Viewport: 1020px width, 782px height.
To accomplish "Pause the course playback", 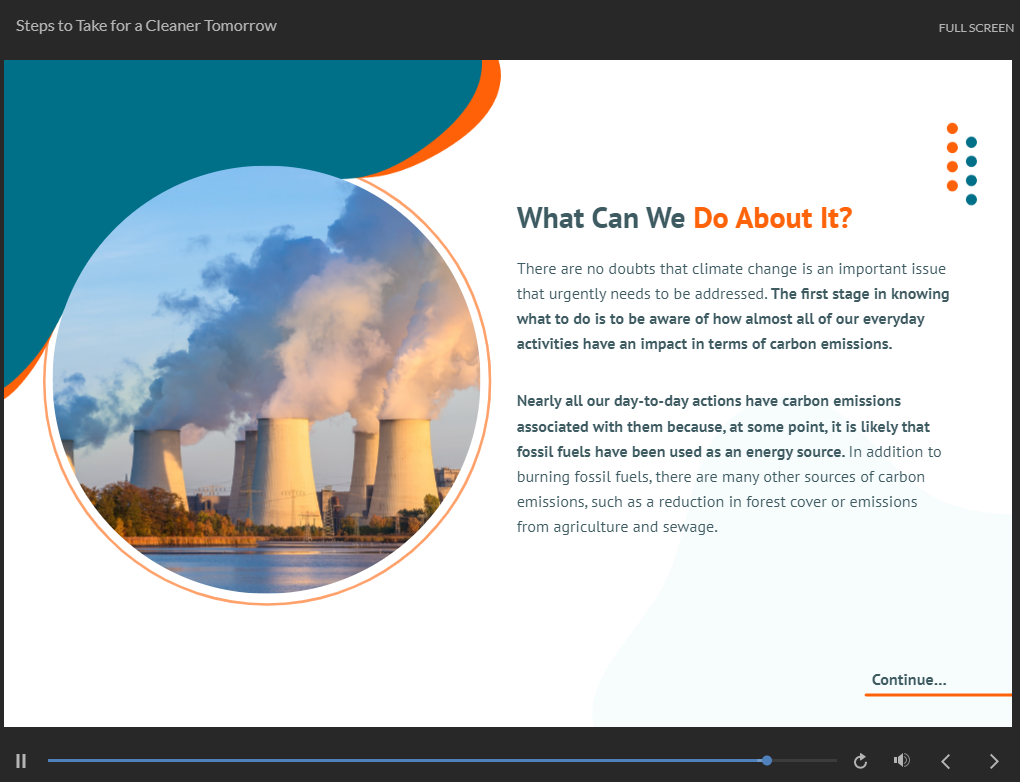I will [21, 761].
